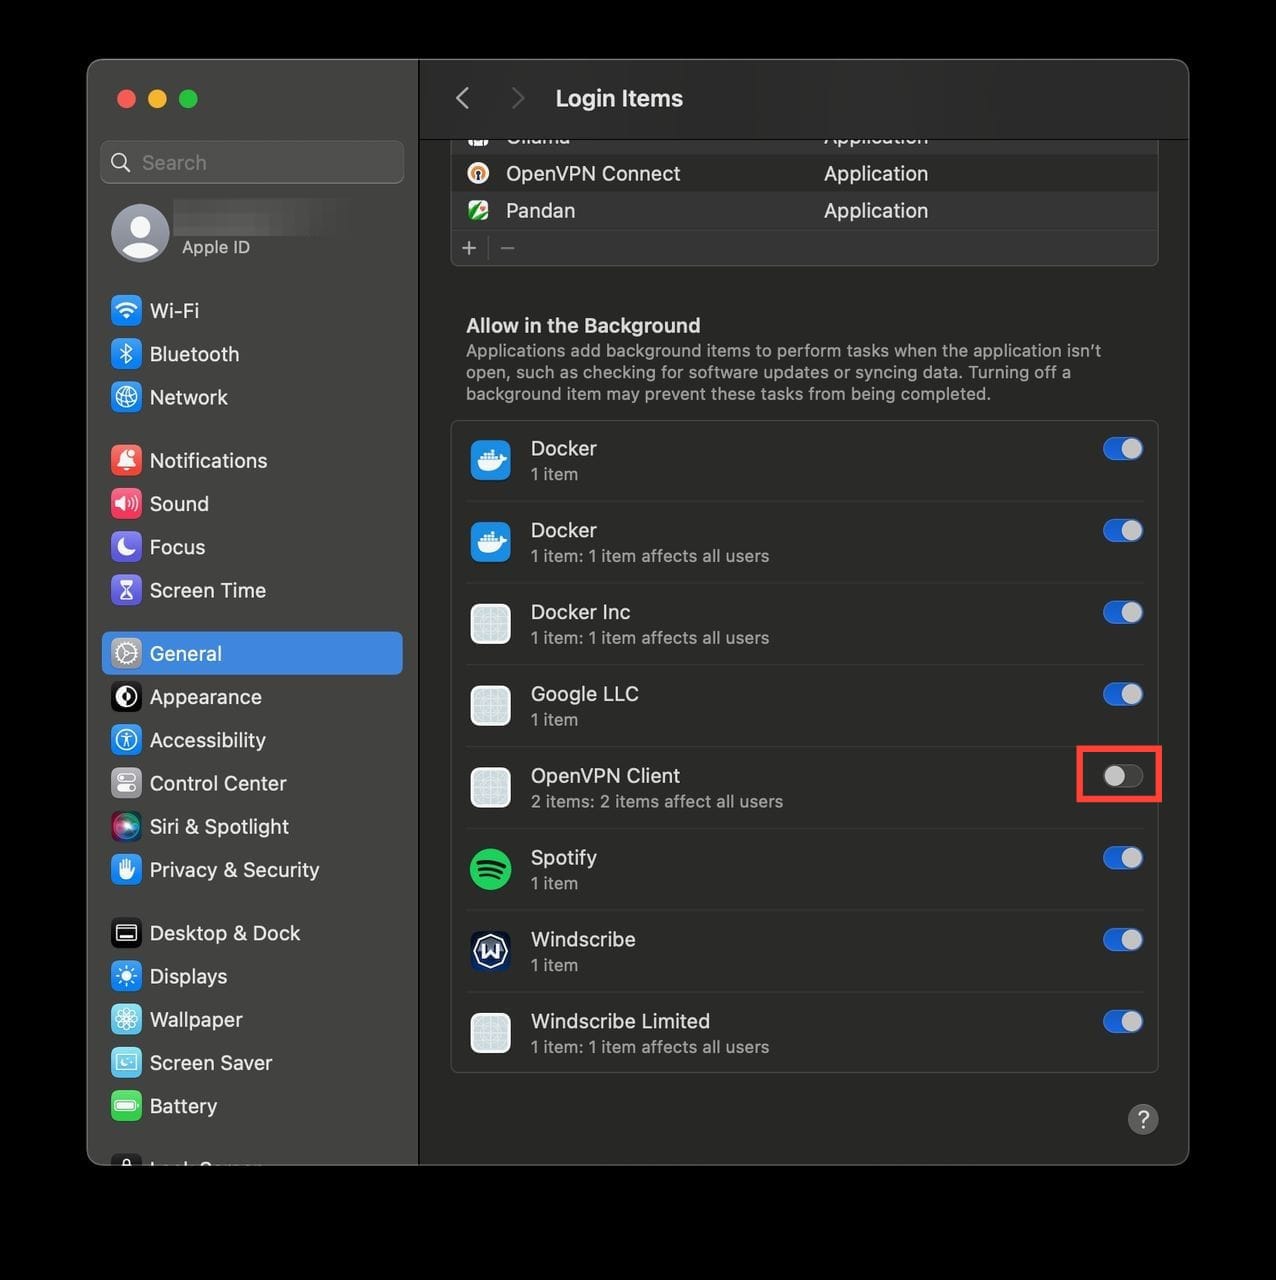Screen dimensions: 1276x1280
Task: Turn off Docker Inc background toggle
Action: pos(1122,613)
